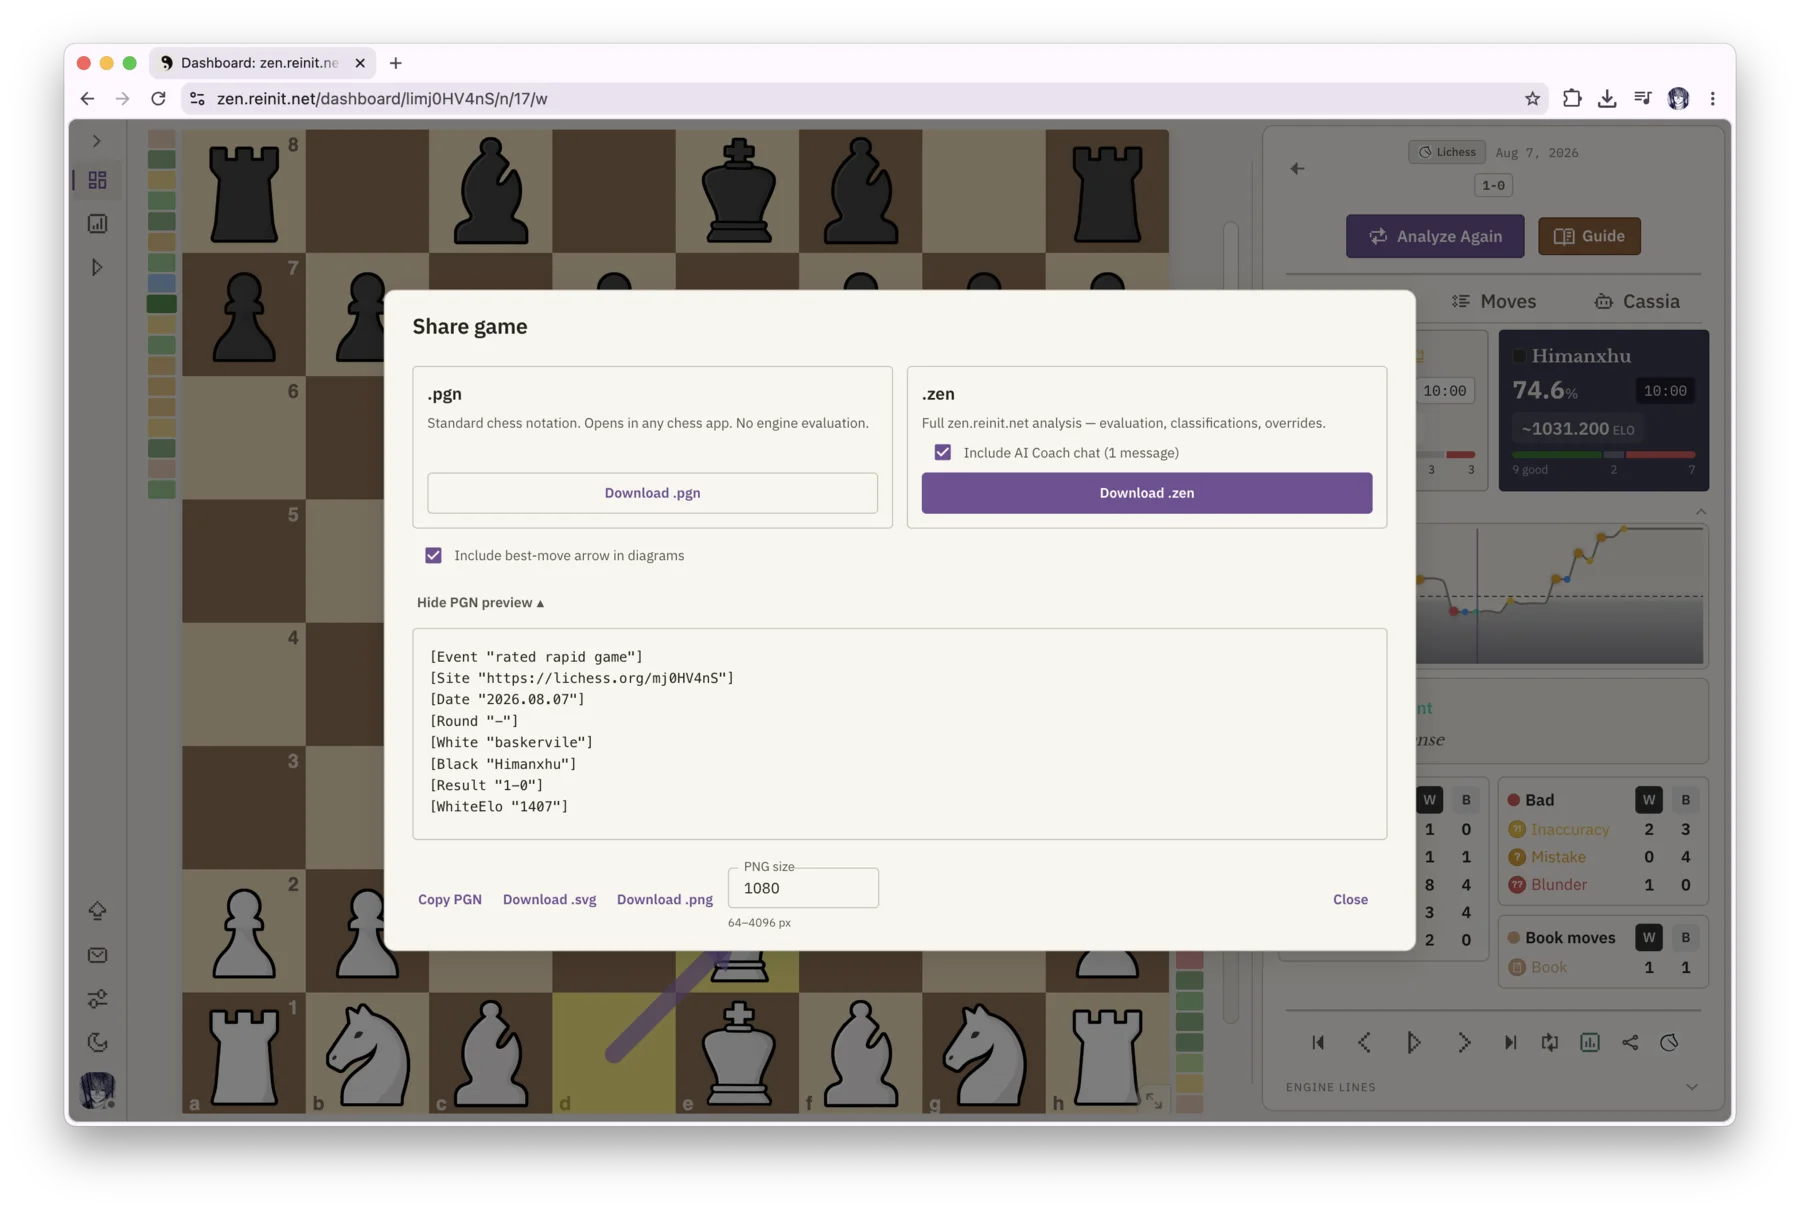Open the chart icon in playback bar
This screenshot has height=1211, width=1800.
(x=1590, y=1043)
